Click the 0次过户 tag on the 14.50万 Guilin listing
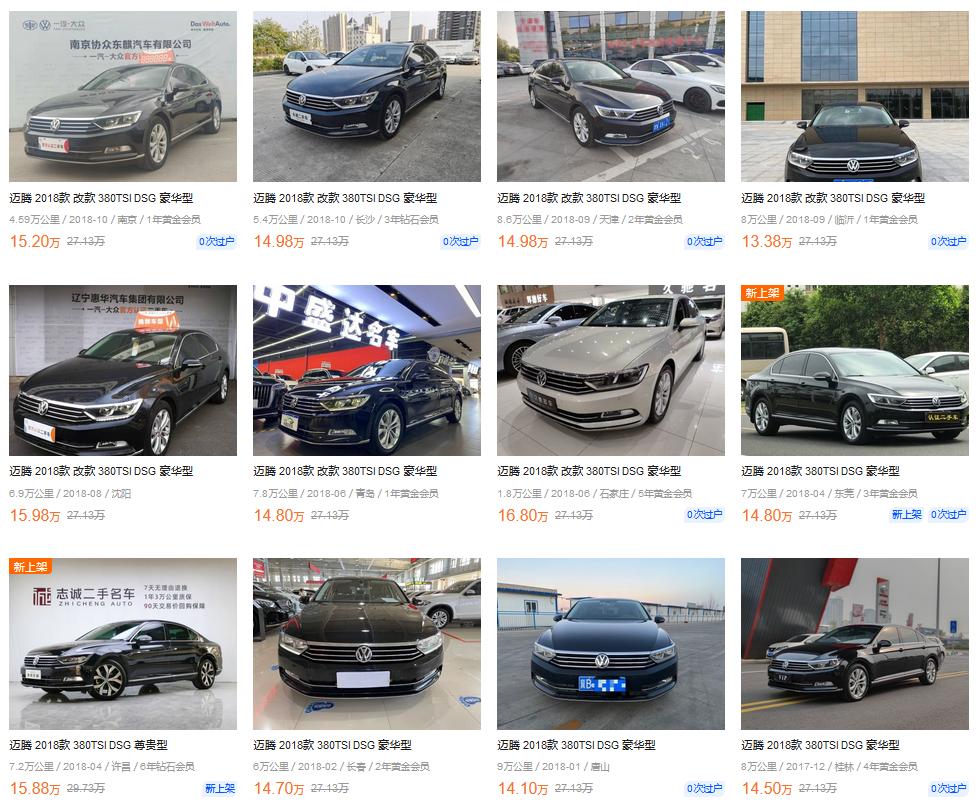 tap(948, 789)
